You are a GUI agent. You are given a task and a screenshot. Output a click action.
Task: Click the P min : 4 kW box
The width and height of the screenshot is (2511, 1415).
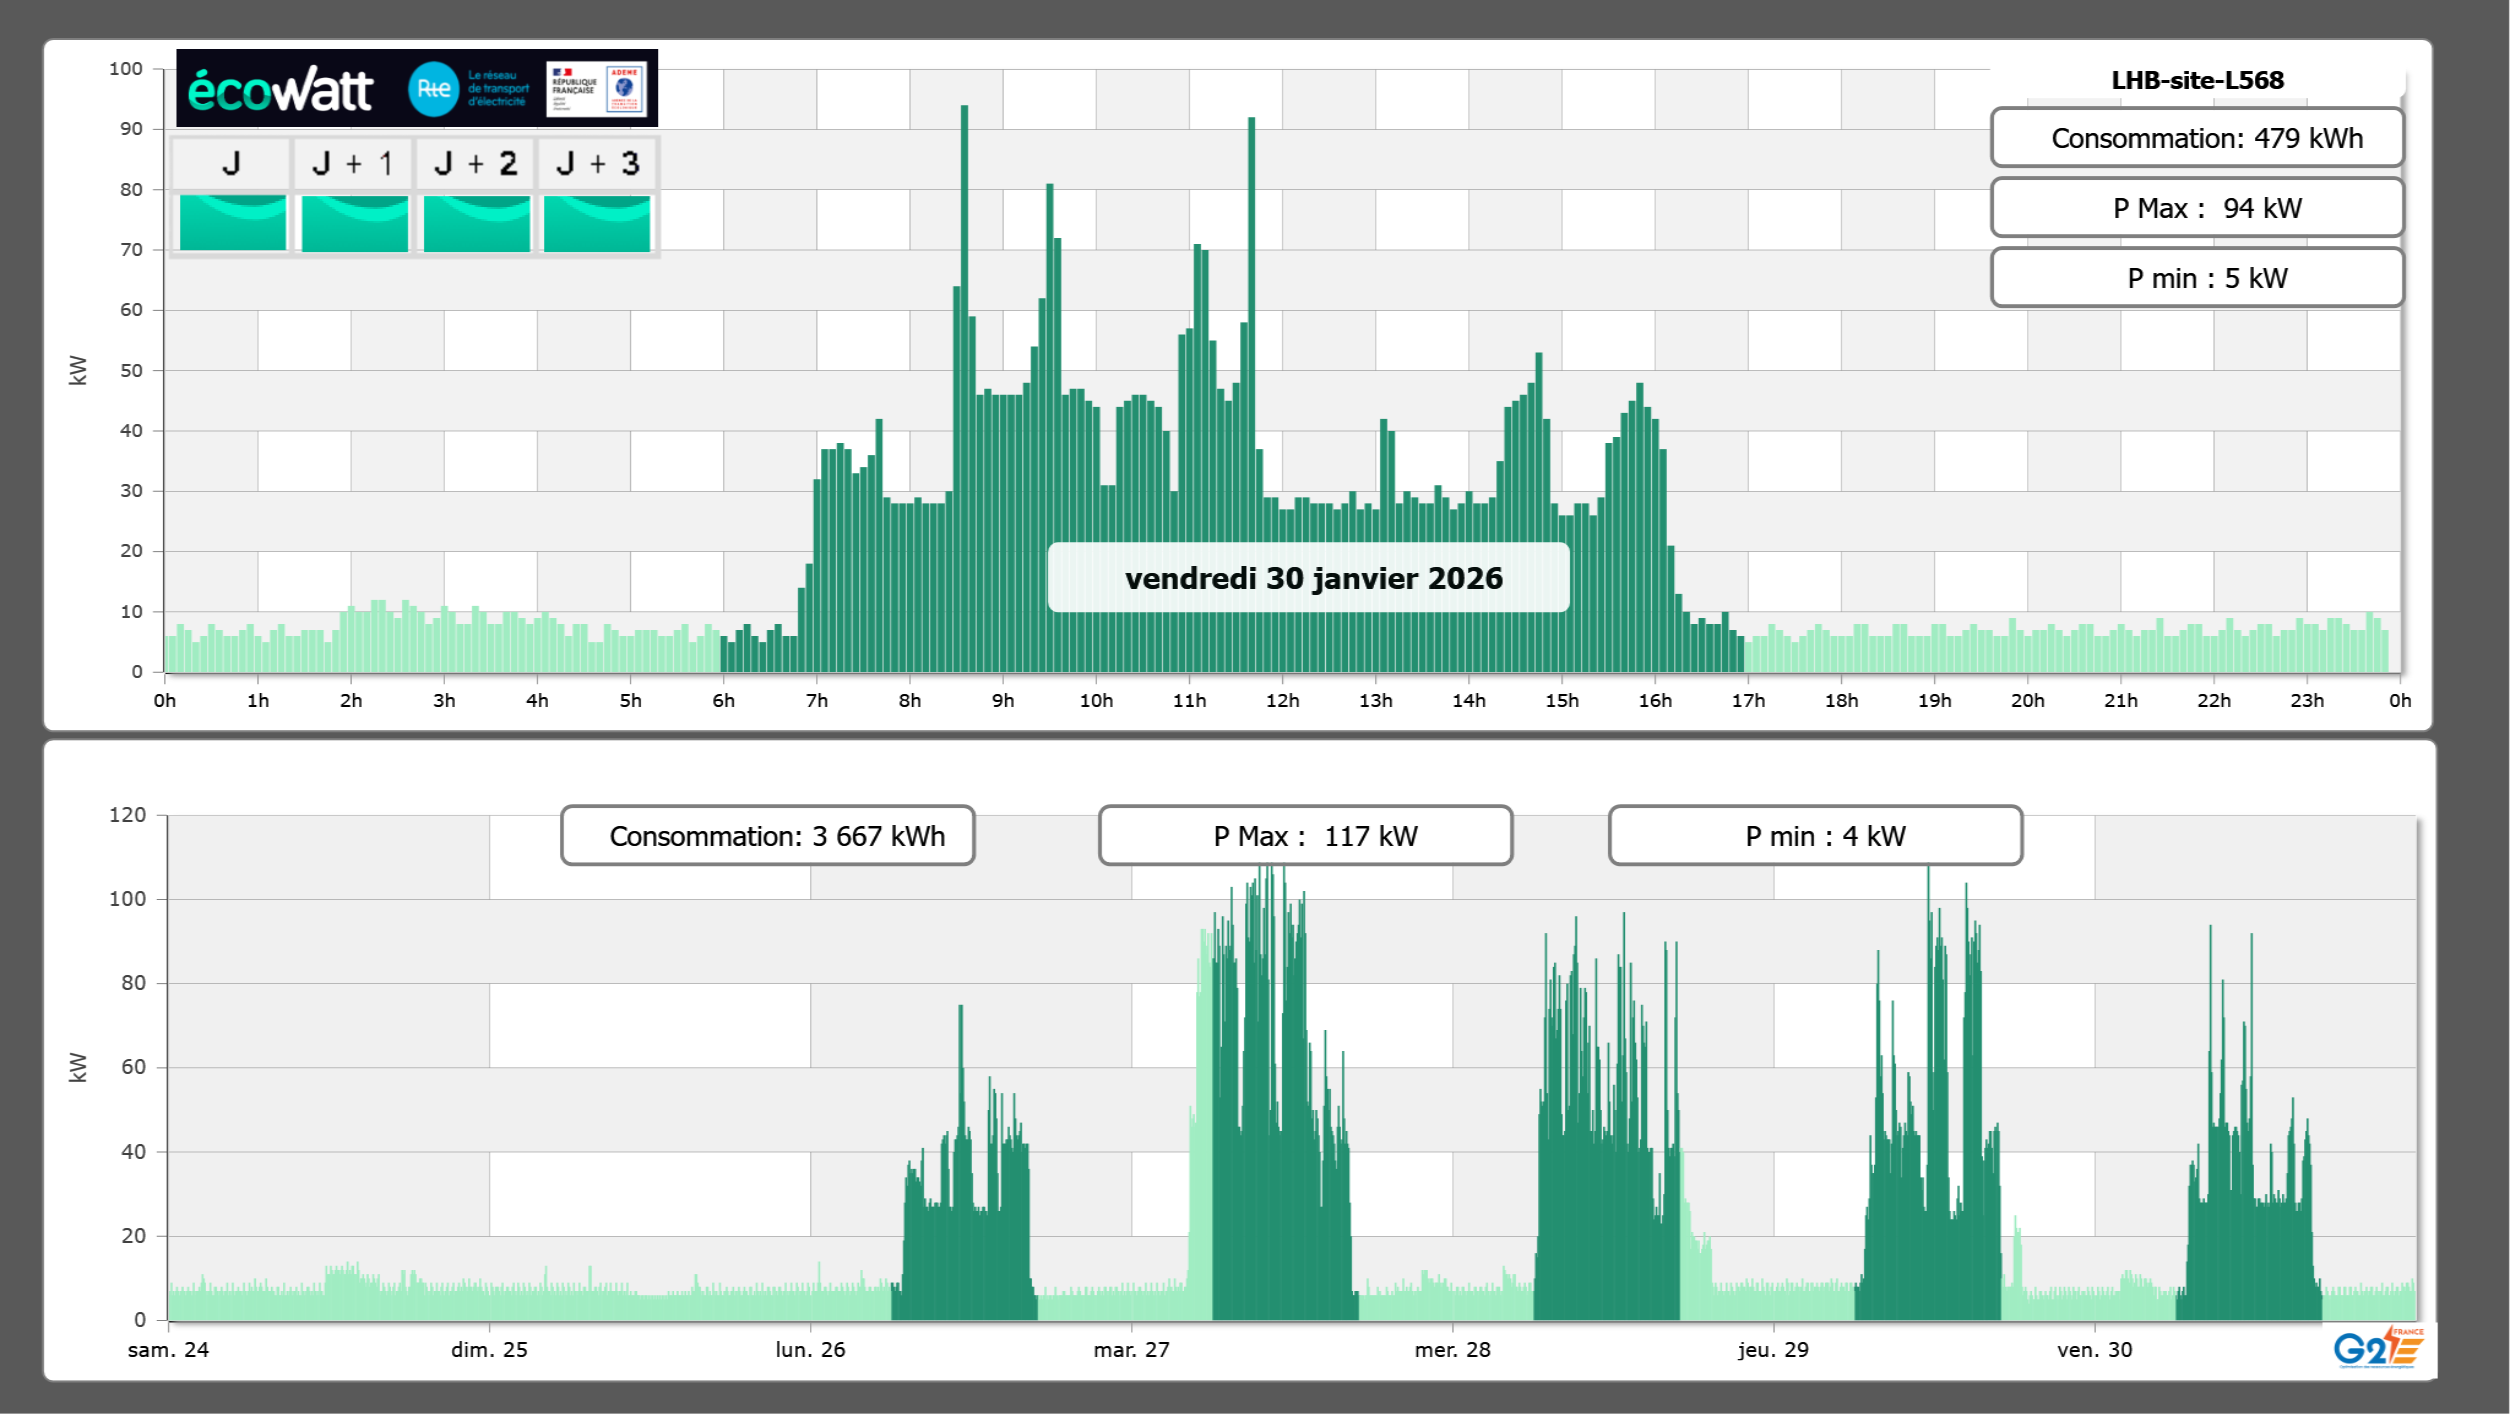(1815, 836)
